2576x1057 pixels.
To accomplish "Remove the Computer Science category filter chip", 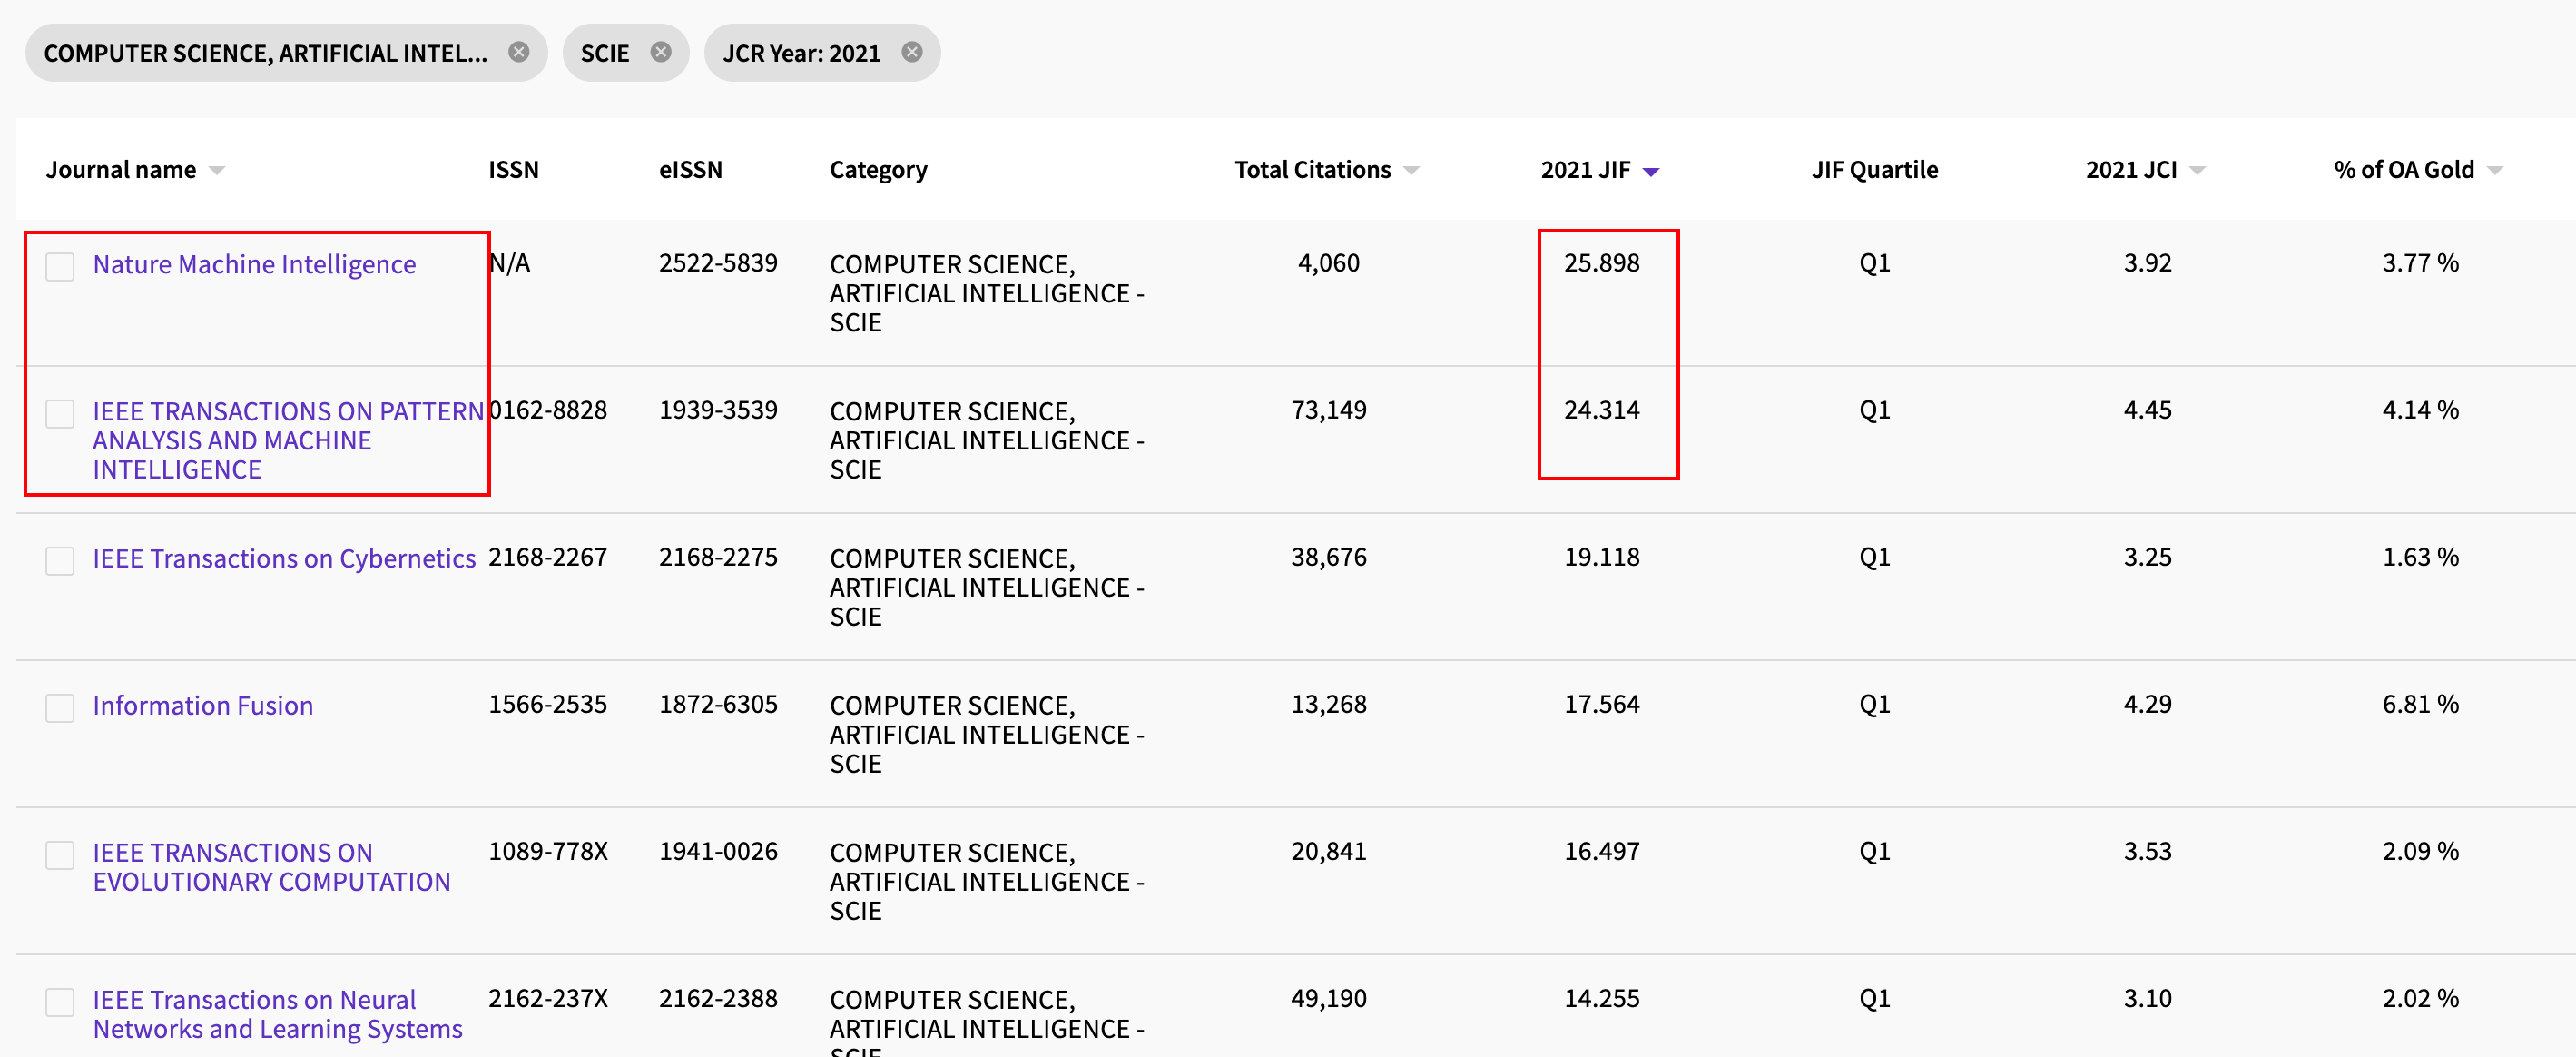I will (x=518, y=52).
